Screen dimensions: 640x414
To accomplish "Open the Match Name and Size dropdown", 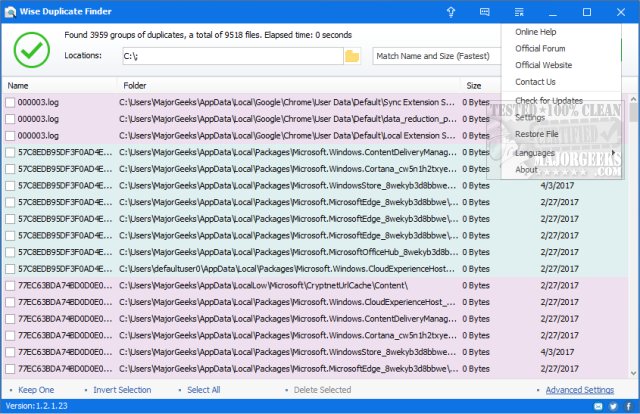I will click(x=437, y=56).
